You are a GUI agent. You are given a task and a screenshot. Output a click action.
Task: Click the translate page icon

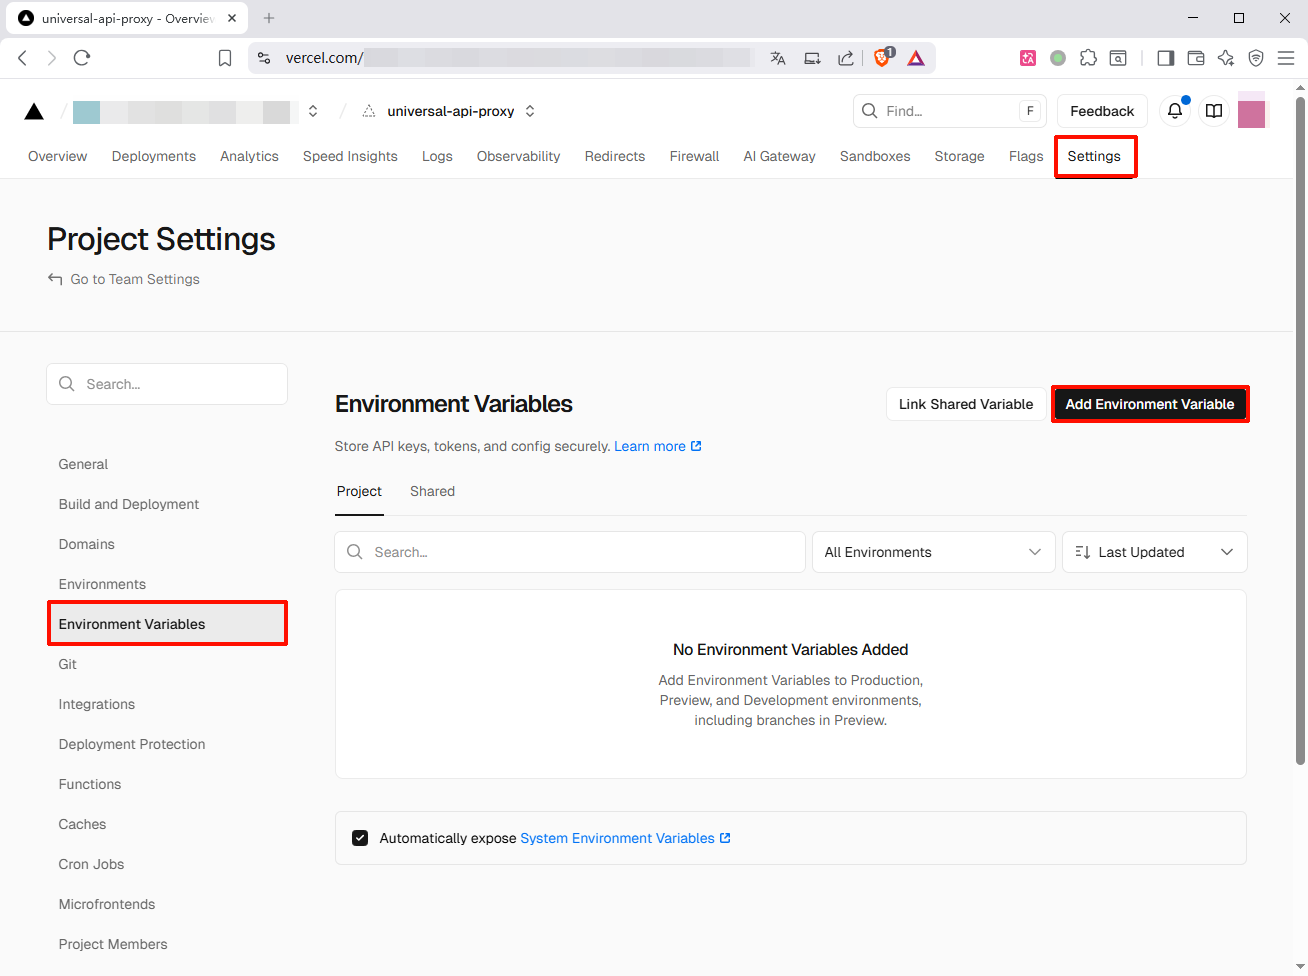coord(778,58)
